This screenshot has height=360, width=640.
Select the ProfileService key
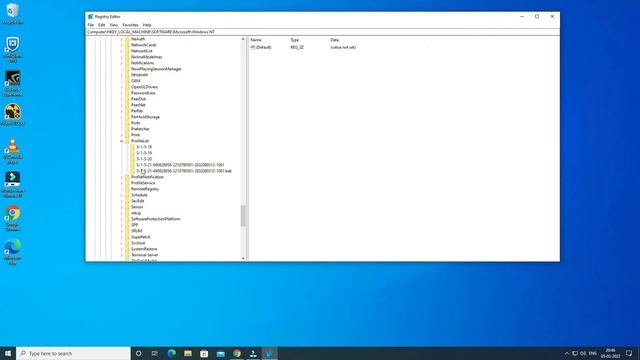pyautogui.click(x=143, y=183)
